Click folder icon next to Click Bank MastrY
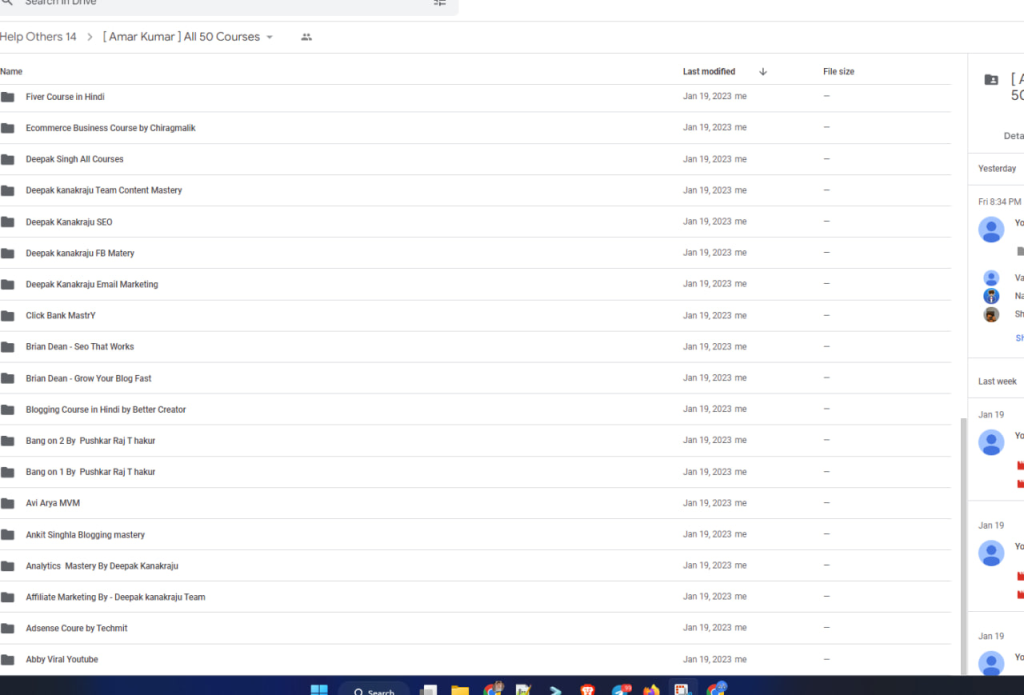 pyautogui.click(x=8, y=315)
